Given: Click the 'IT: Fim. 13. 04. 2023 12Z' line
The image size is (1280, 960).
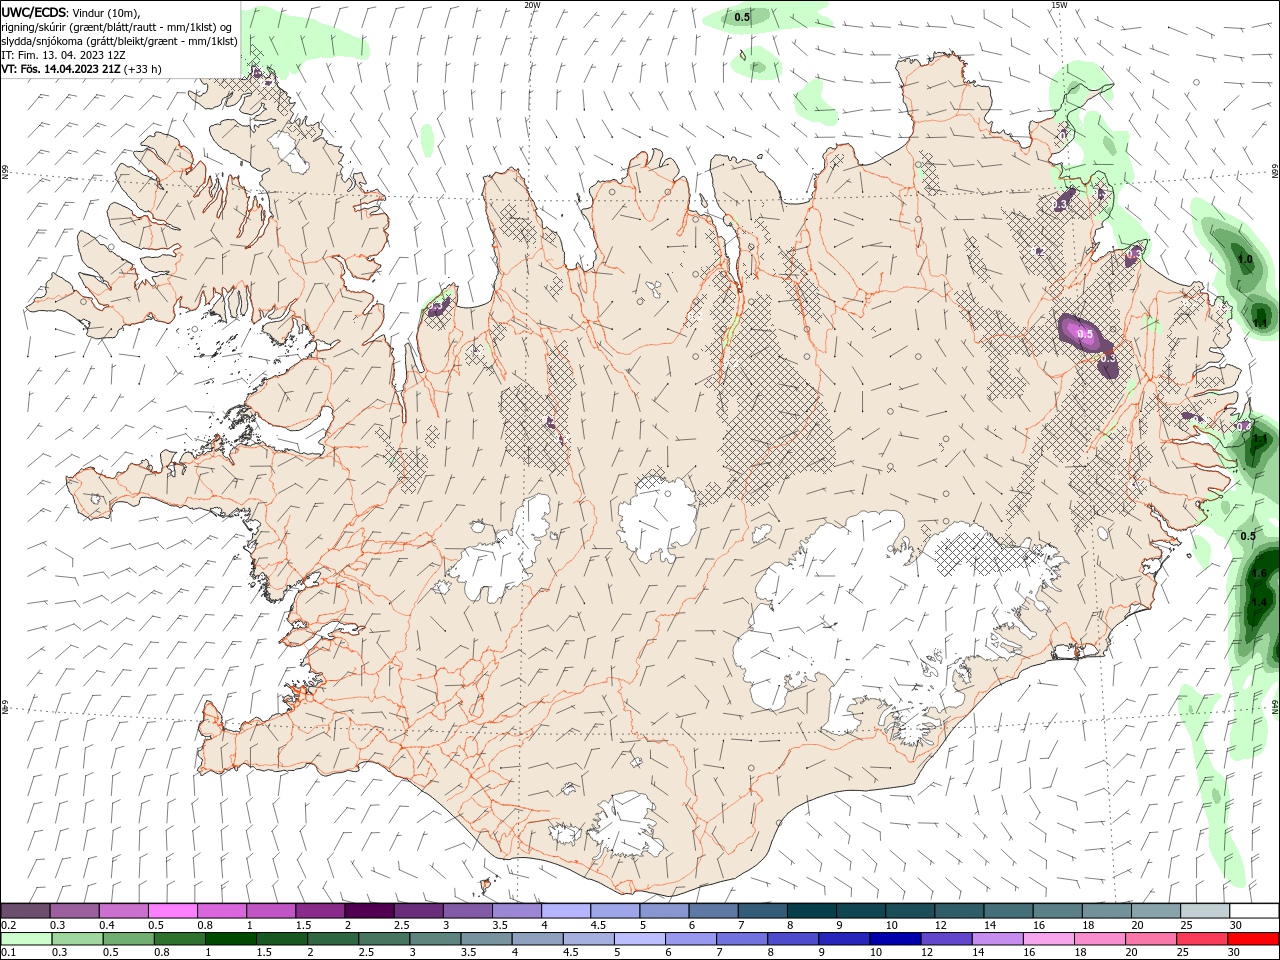Looking at the screenshot, I should (64, 55).
